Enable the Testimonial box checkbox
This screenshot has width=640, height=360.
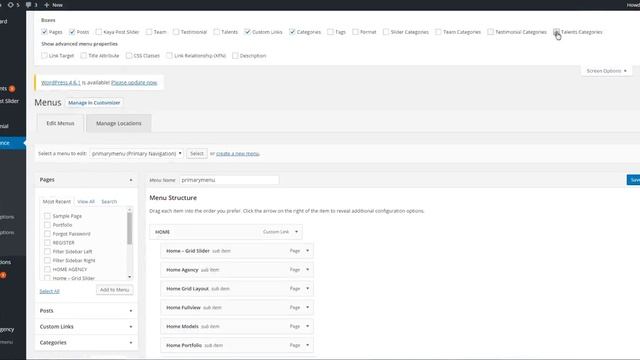(176, 32)
